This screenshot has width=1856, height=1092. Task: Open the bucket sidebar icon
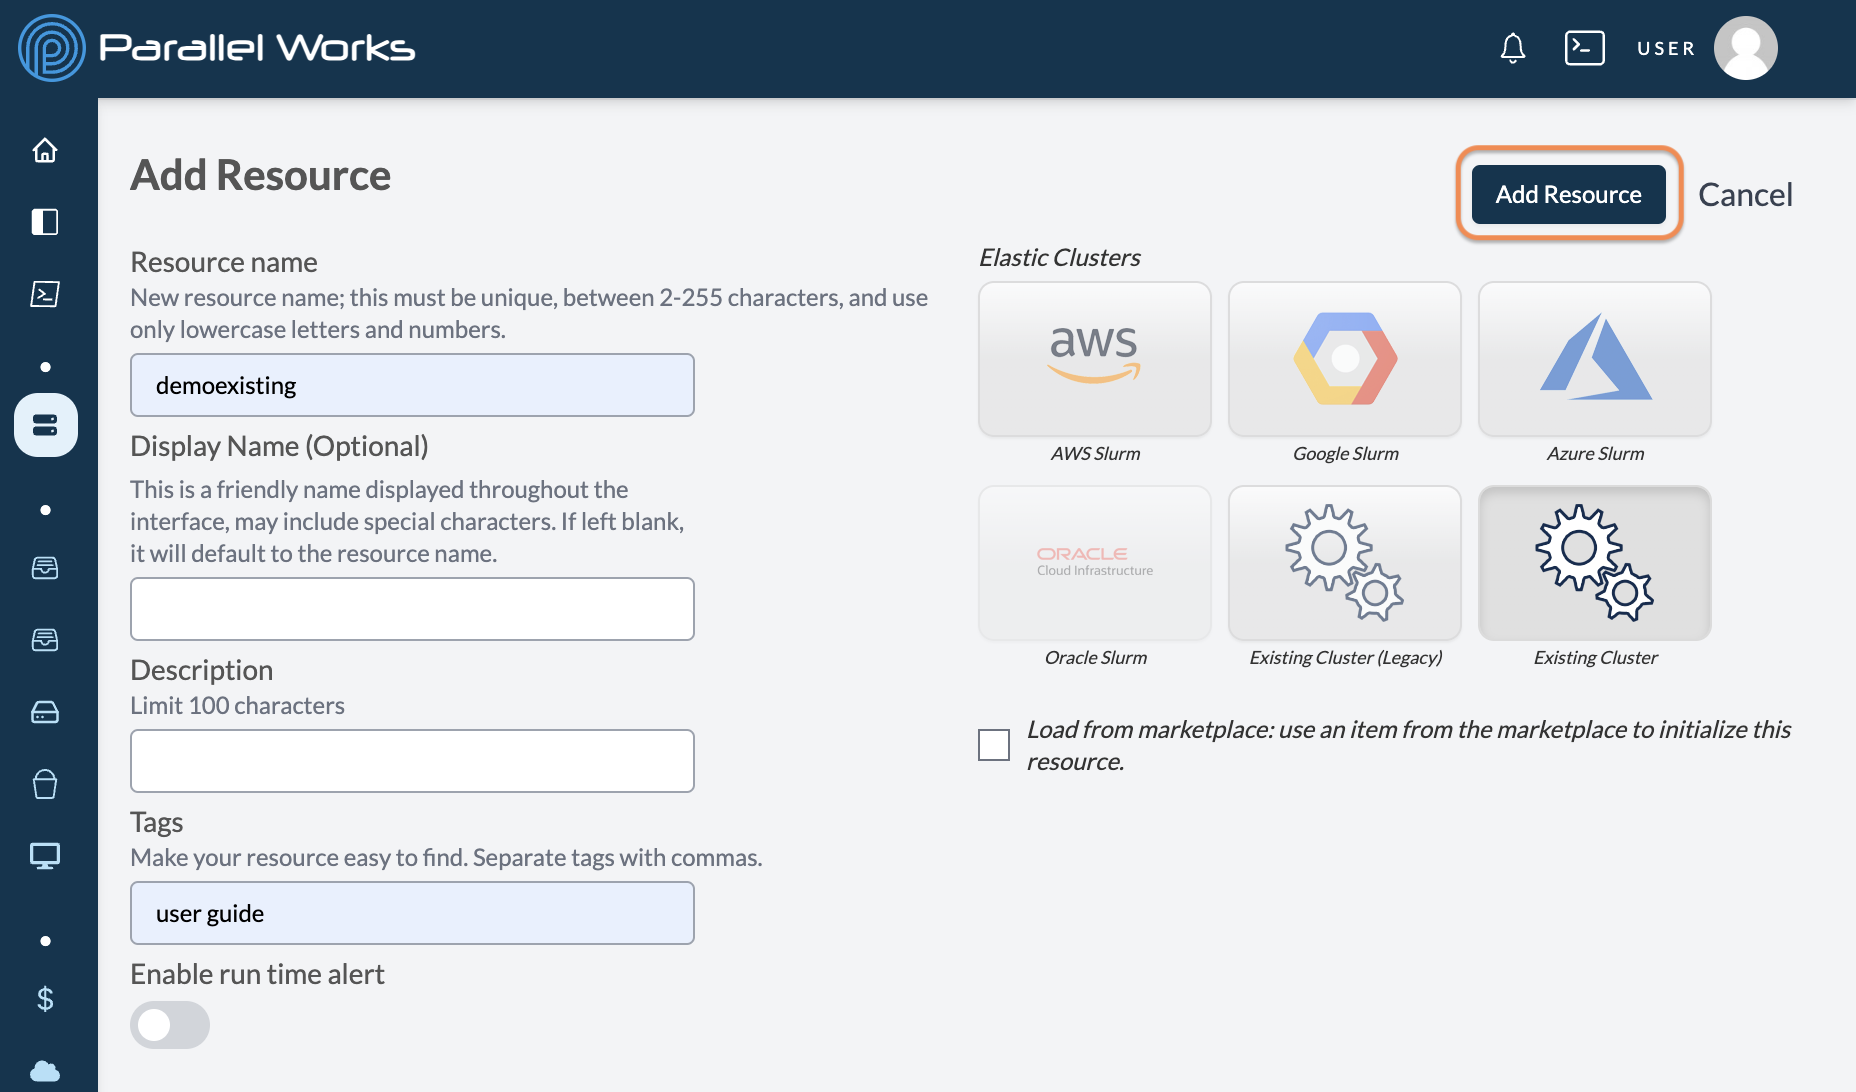(x=45, y=784)
